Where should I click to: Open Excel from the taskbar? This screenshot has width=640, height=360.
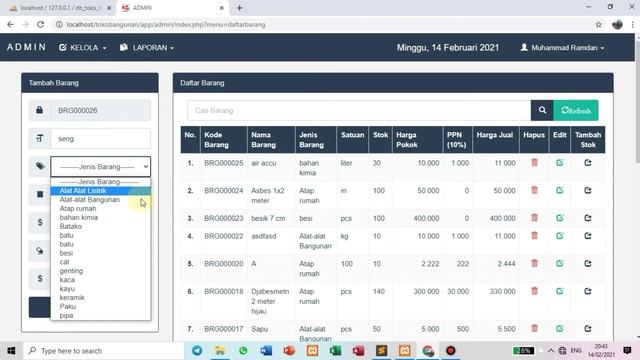[x=336, y=351]
